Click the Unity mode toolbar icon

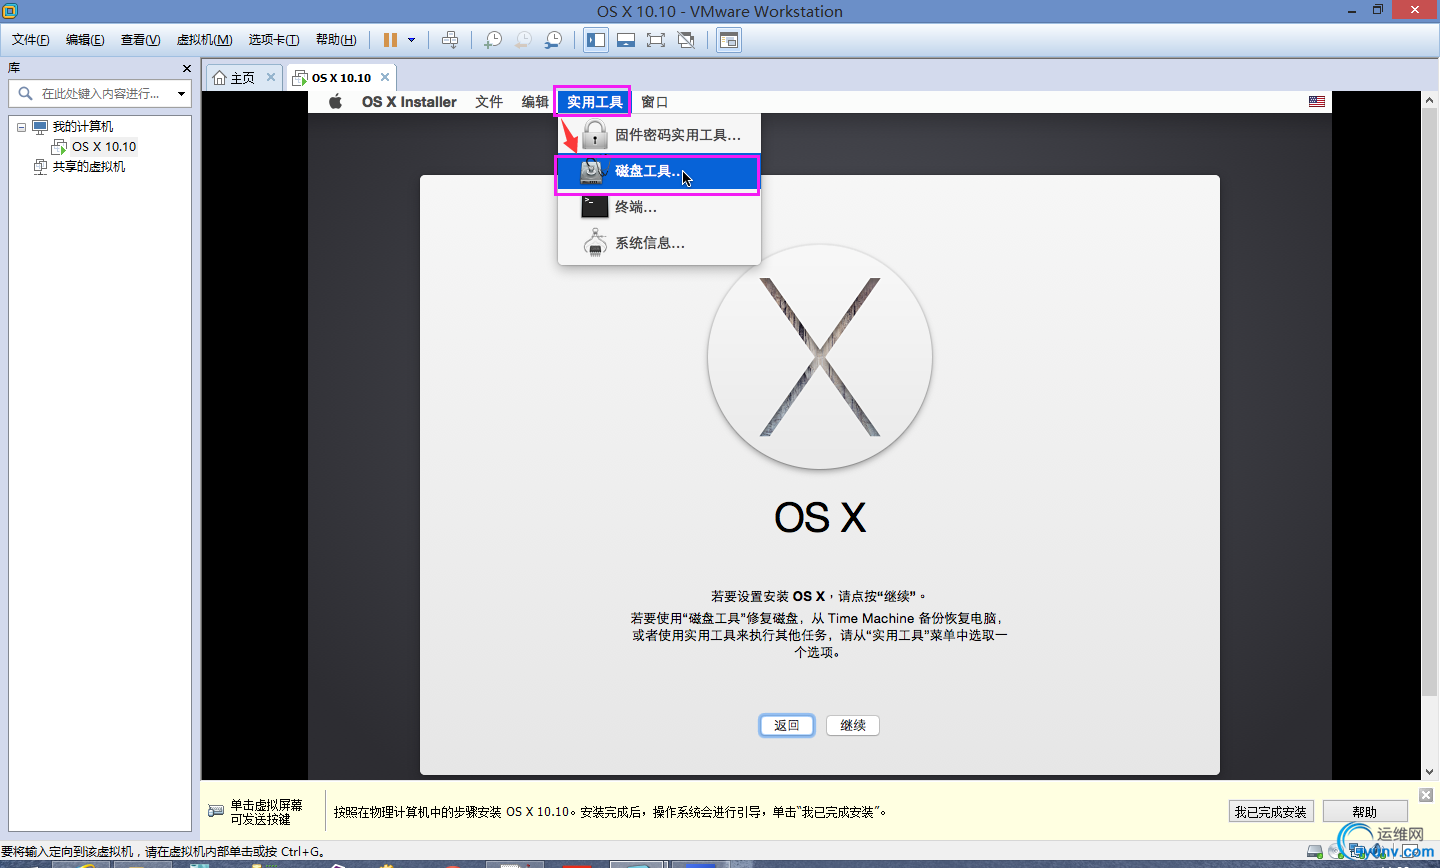point(686,40)
